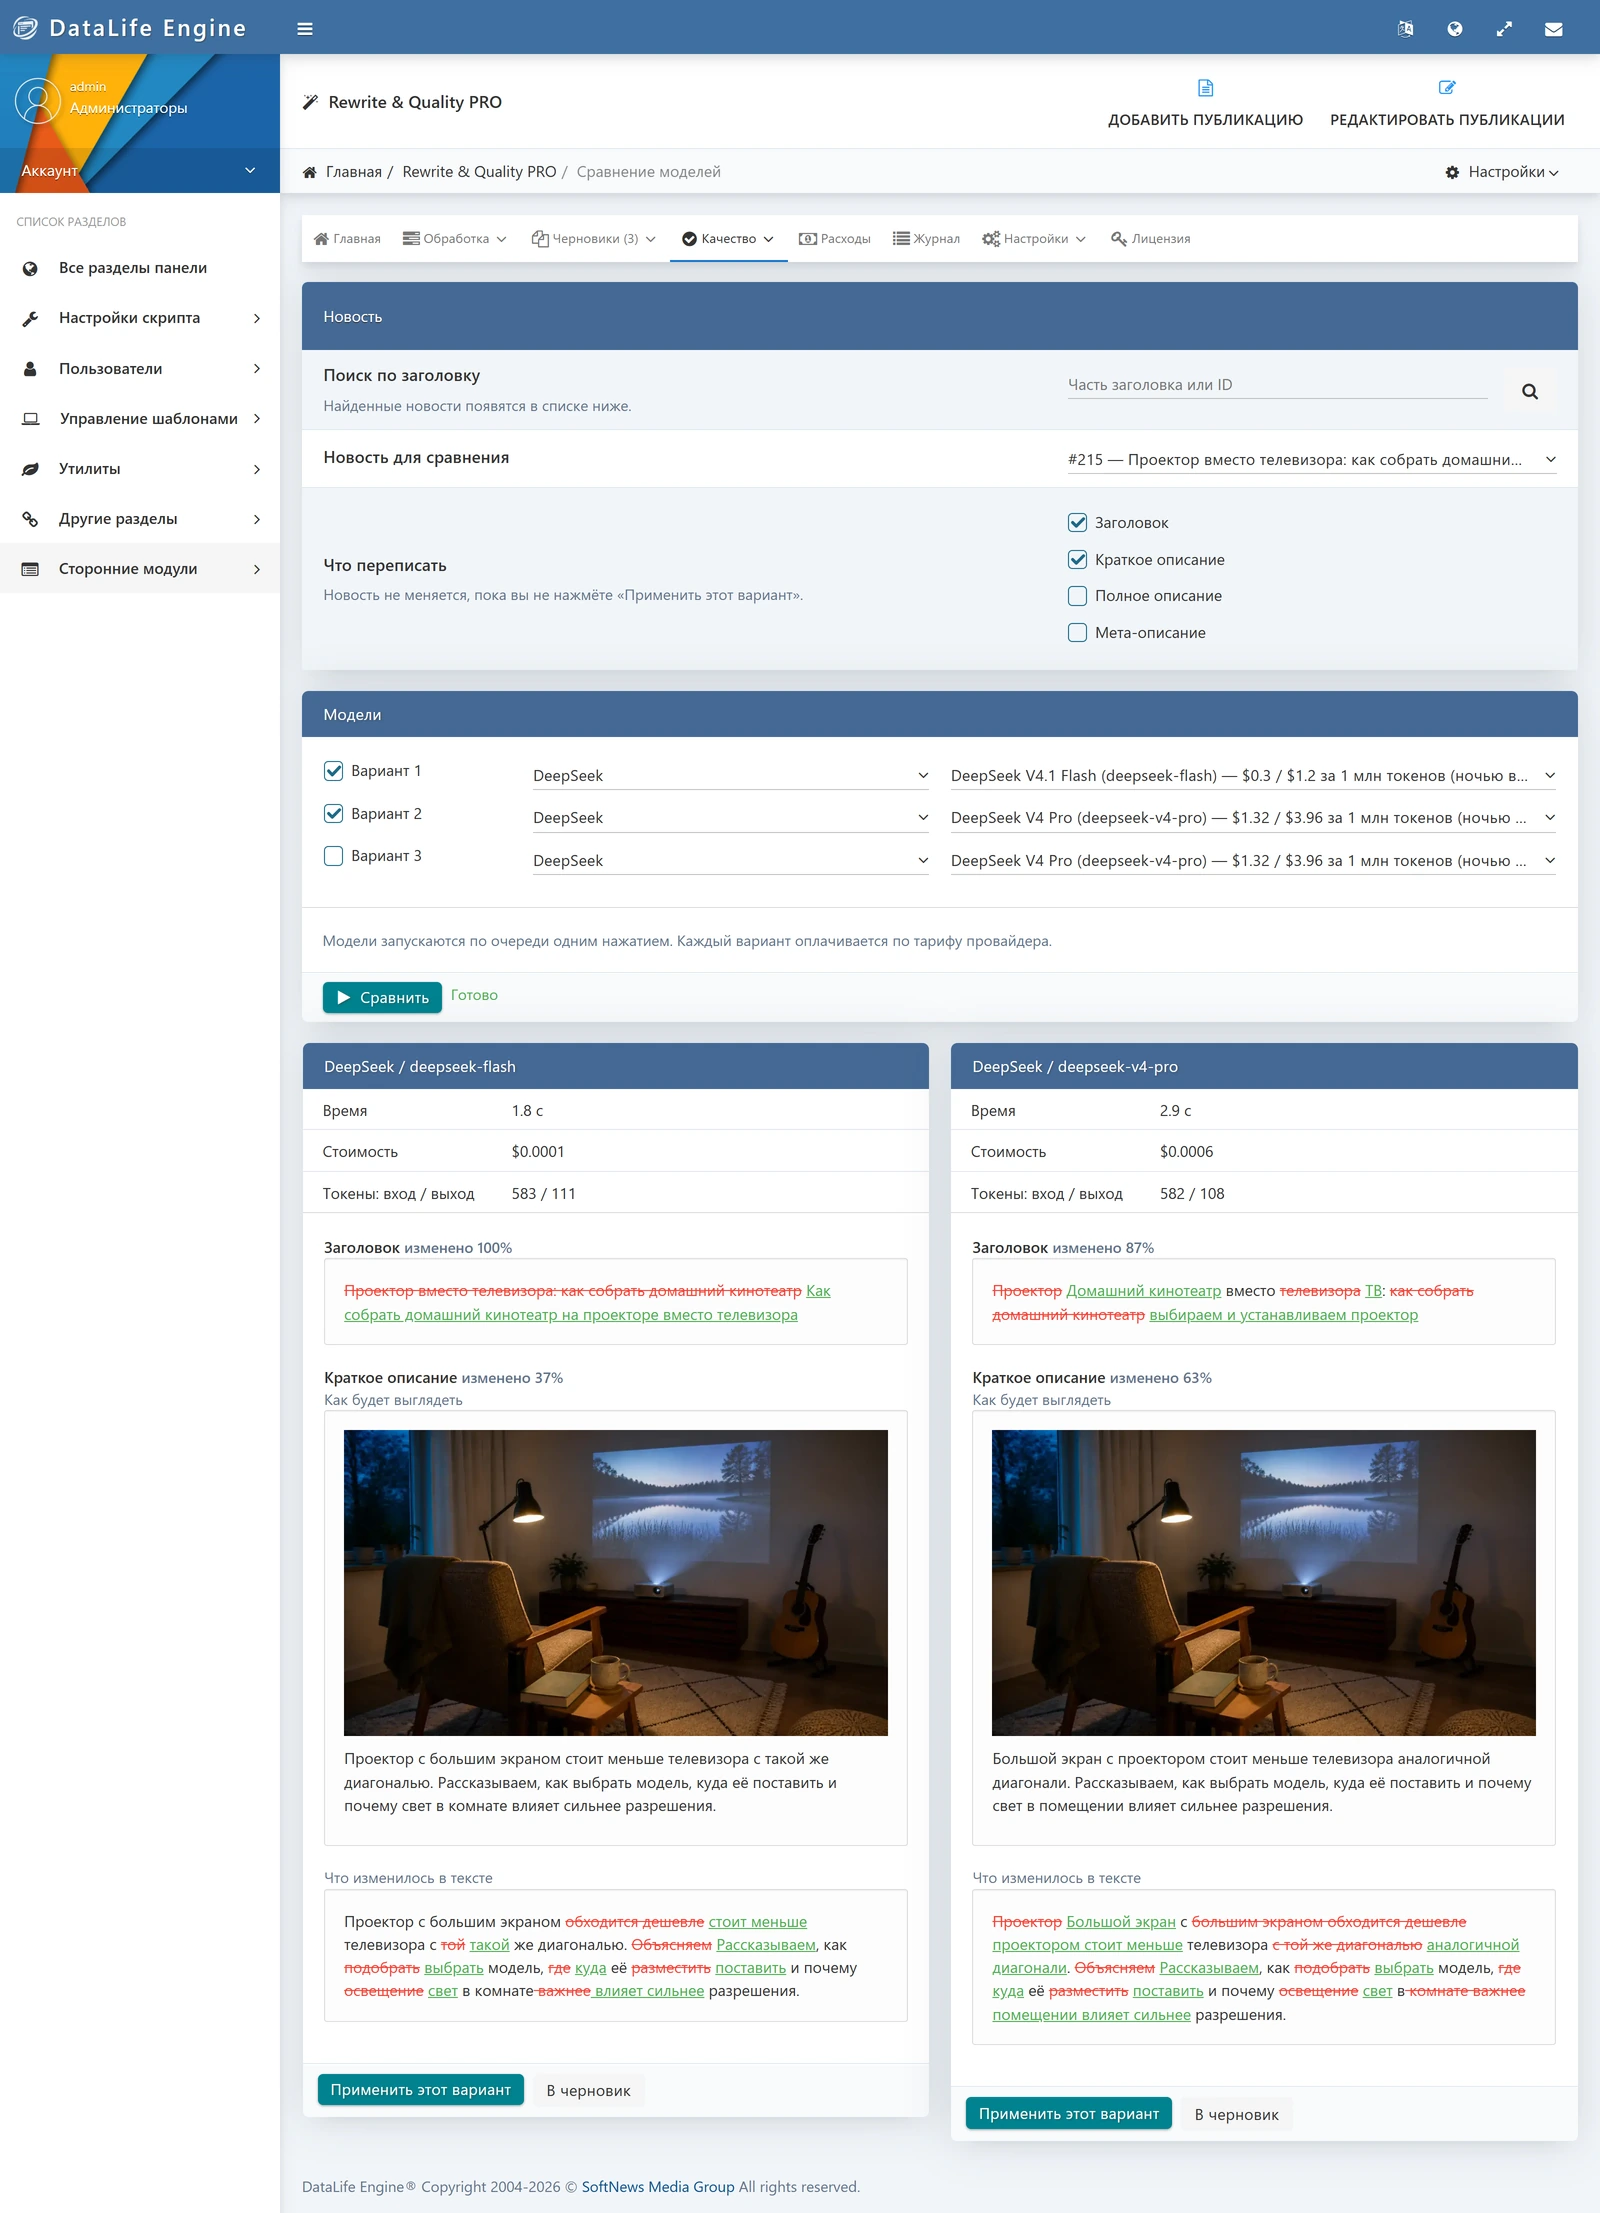The image size is (1600, 2213).
Task: Click the key icon of Лицензия tab
Action: [1119, 239]
